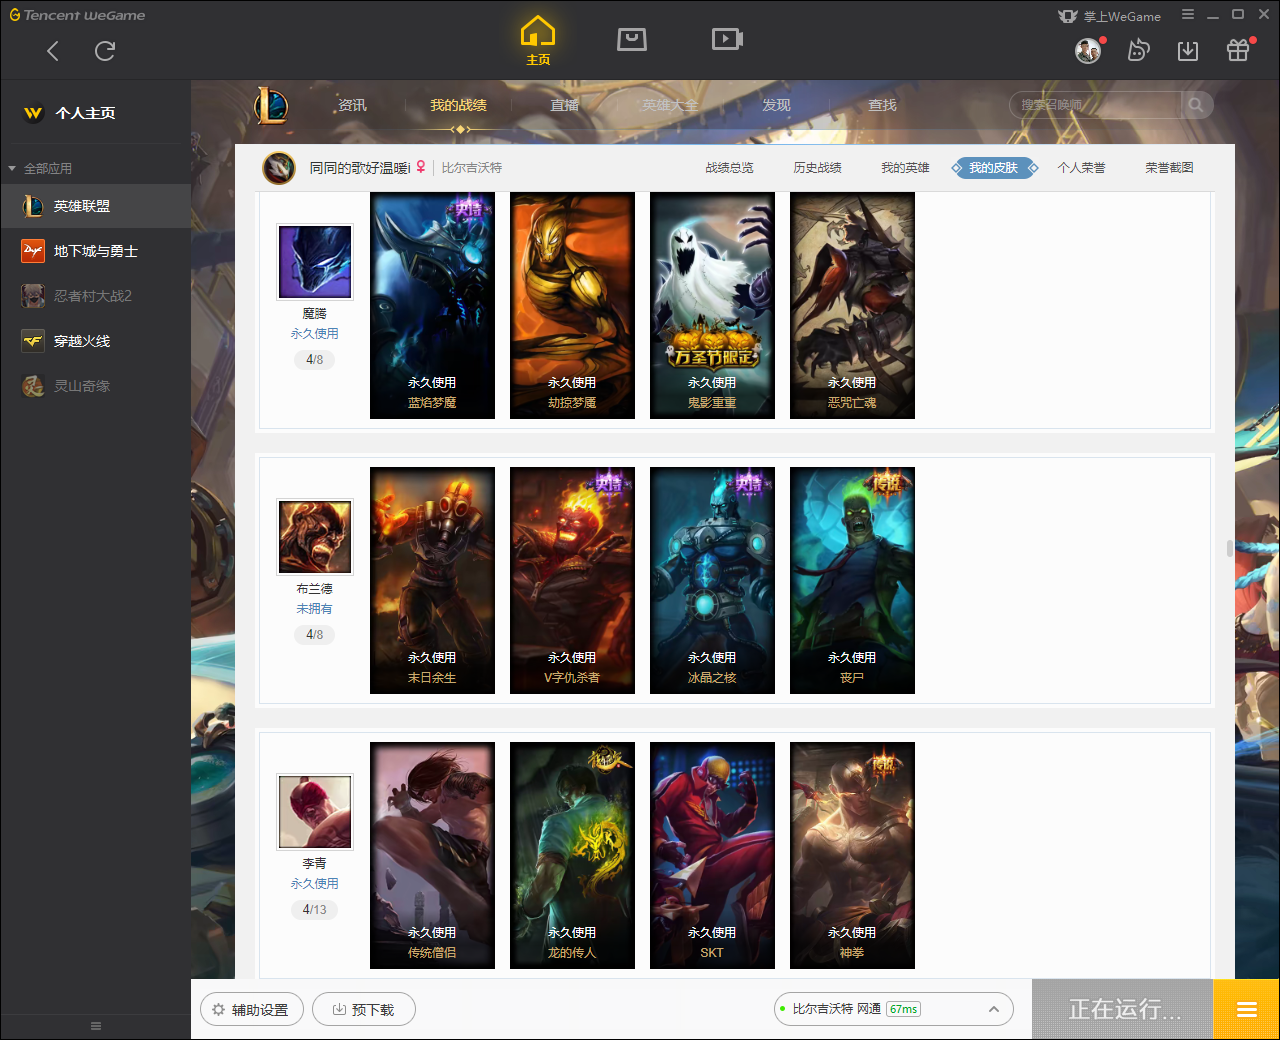Expand the 比尔吉沃特 server dropdown
Viewport: 1280px width, 1040px height.
[x=994, y=1009]
